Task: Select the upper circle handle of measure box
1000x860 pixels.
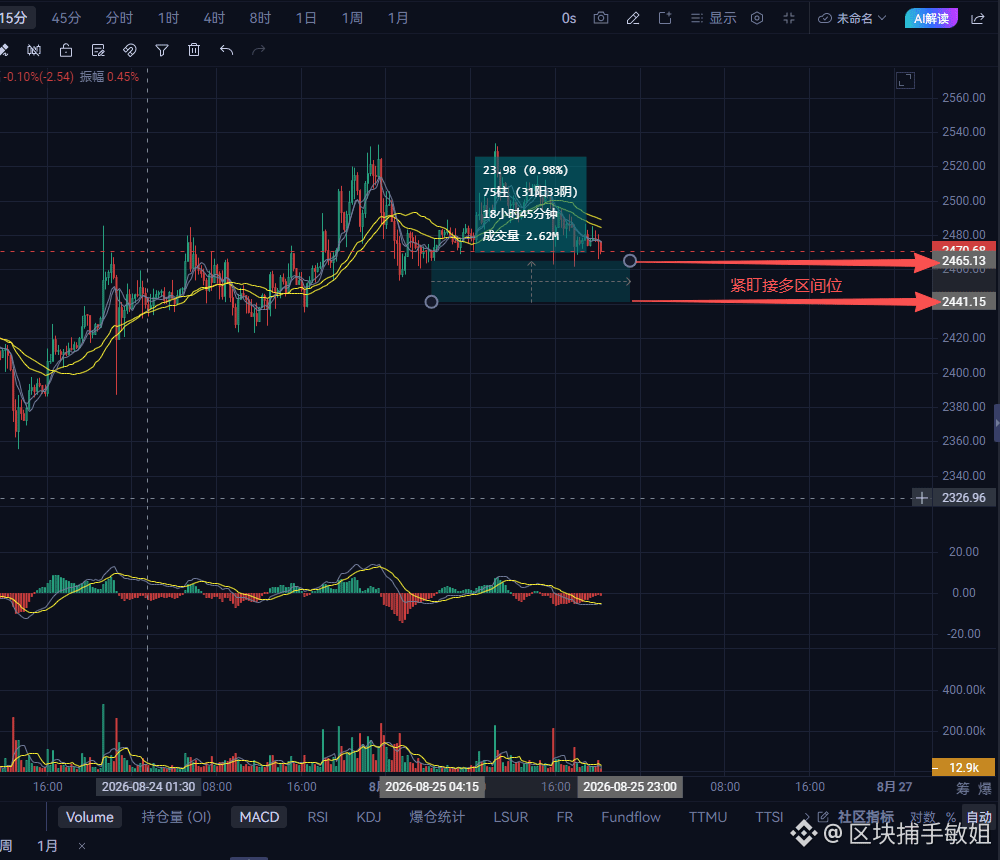Action: pos(629,260)
